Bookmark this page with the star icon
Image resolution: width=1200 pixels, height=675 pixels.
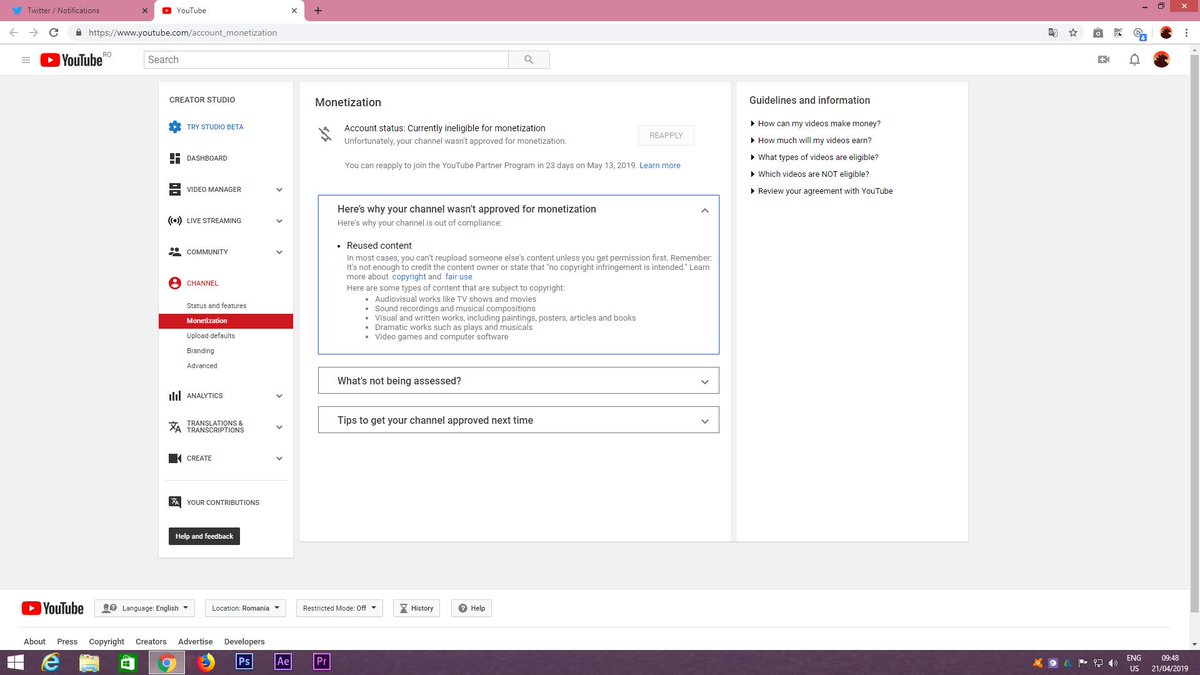(x=1073, y=32)
